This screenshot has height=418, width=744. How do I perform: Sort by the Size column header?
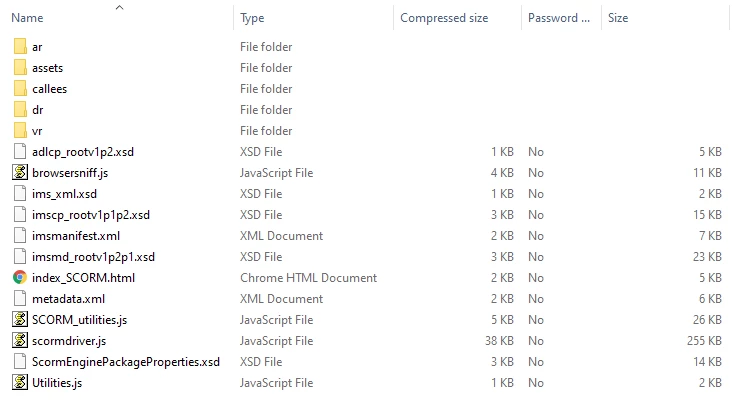[618, 18]
